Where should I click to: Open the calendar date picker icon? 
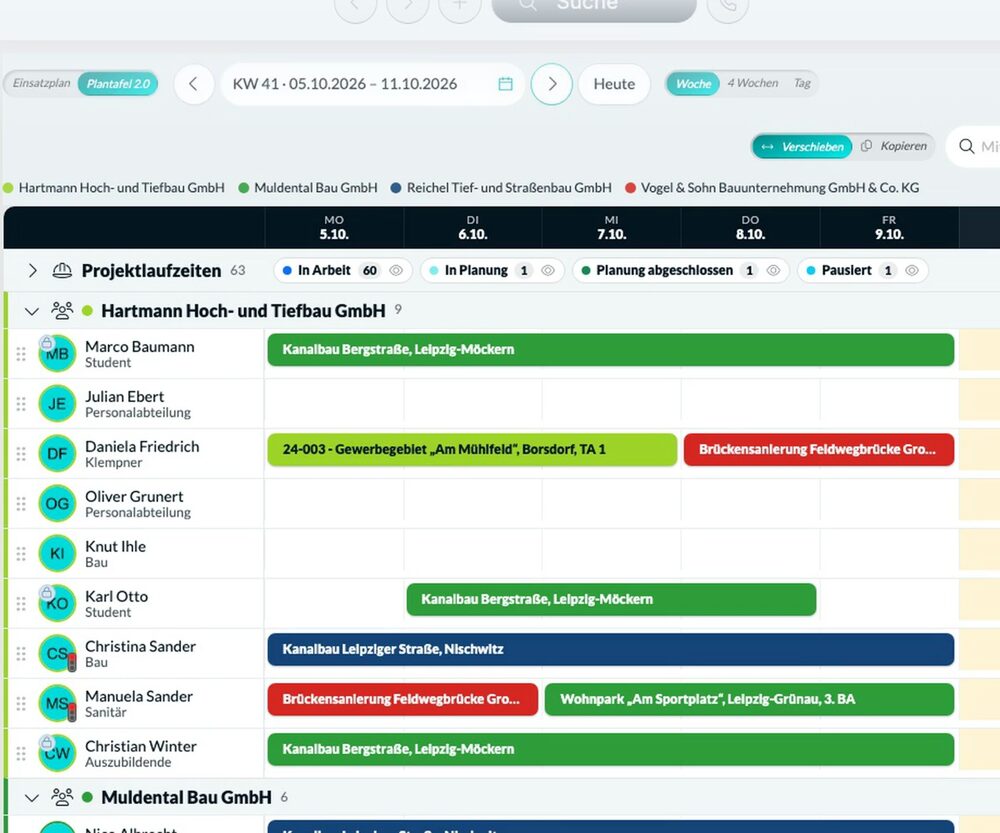click(x=505, y=84)
